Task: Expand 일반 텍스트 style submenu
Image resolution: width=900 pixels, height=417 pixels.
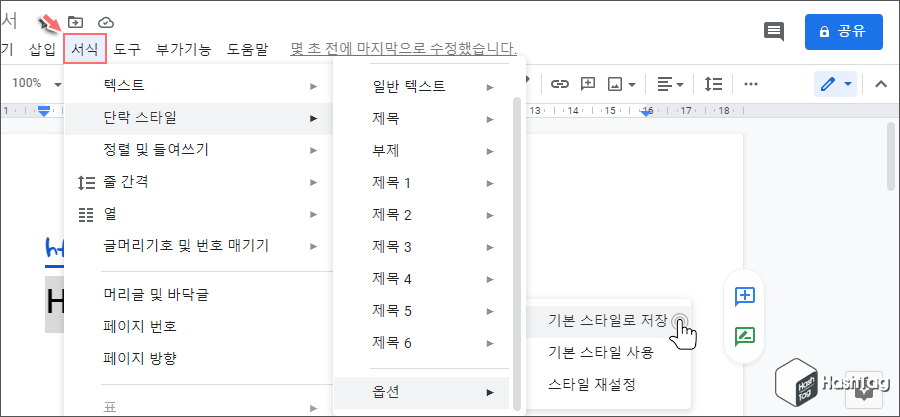Action: [422, 87]
